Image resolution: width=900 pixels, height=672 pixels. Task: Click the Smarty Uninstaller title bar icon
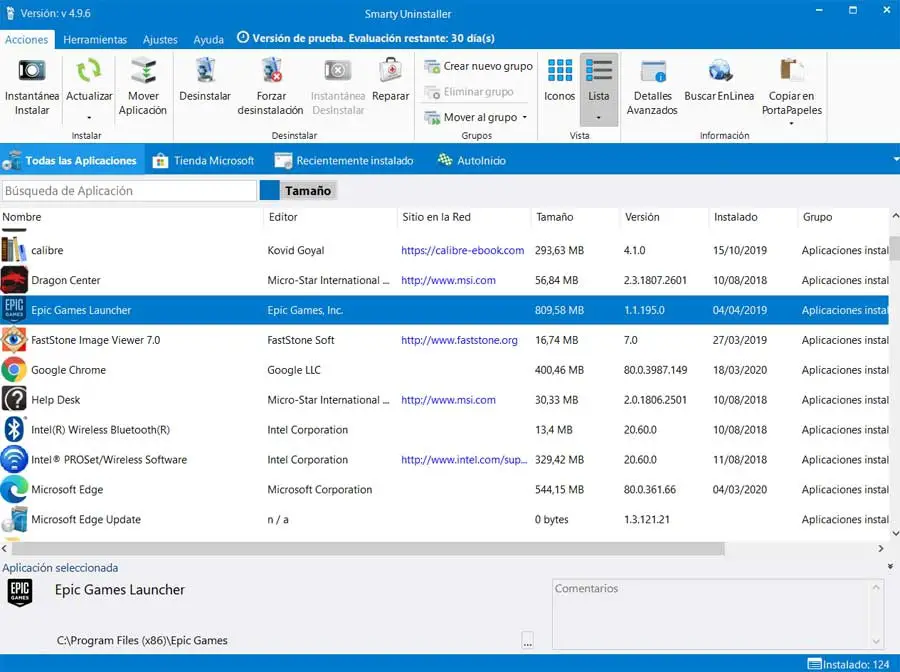click(x=10, y=13)
